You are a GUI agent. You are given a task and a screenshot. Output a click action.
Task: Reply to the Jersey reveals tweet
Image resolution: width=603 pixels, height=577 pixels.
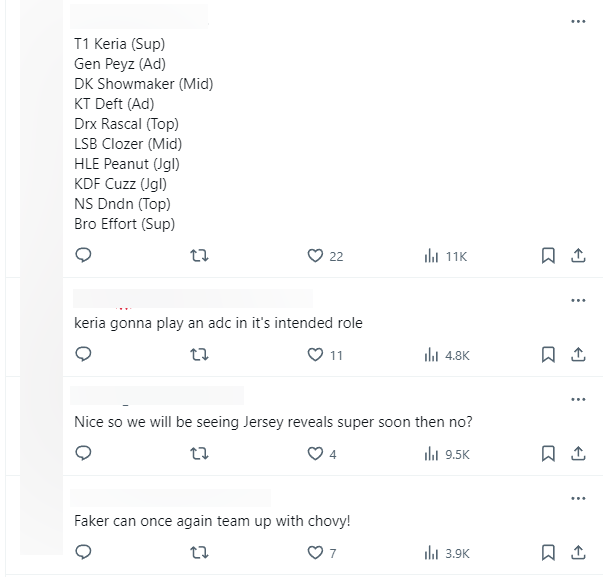(84, 453)
